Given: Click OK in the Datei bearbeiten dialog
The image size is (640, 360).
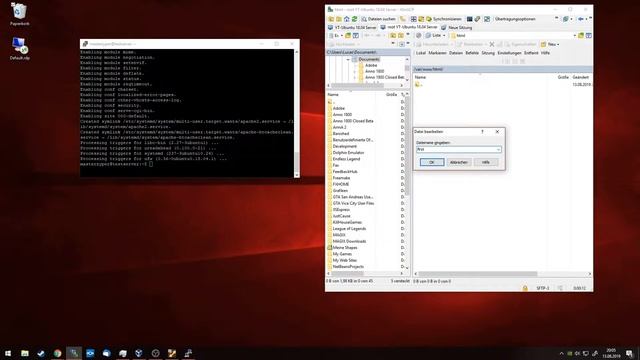Looking at the screenshot, I should pyautogui.click(x=432, y=162).
